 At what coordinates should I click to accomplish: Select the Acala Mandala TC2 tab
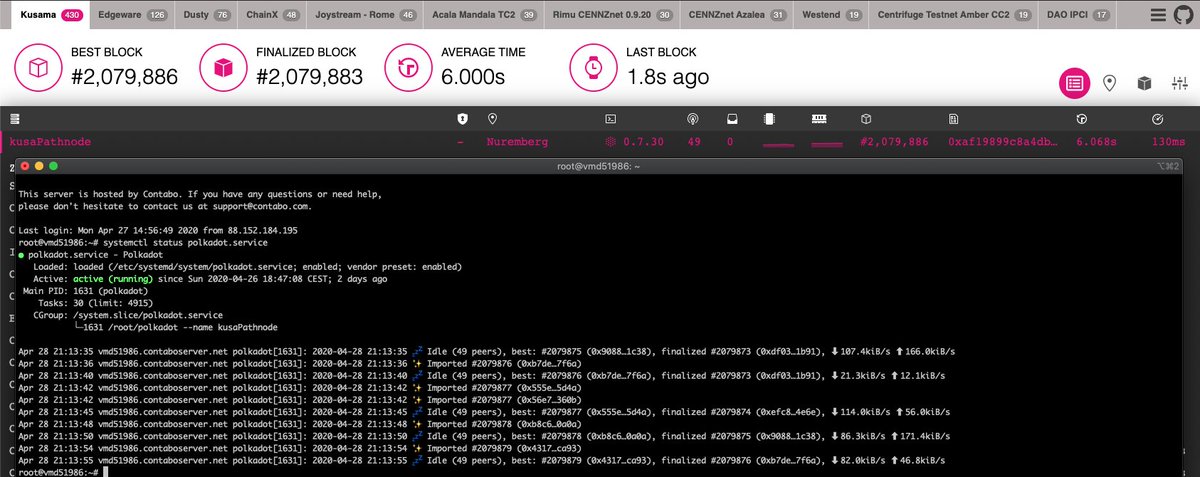click(484, 15)
